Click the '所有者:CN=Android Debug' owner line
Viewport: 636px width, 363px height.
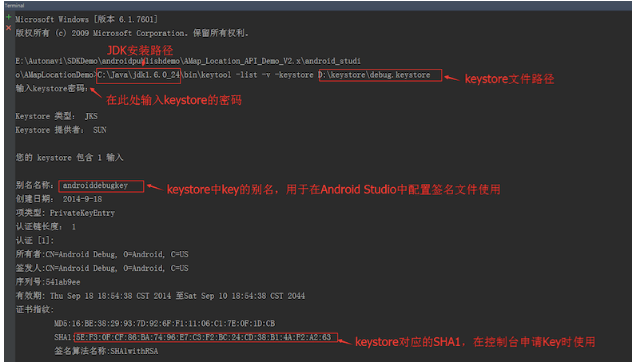[102, 254]
